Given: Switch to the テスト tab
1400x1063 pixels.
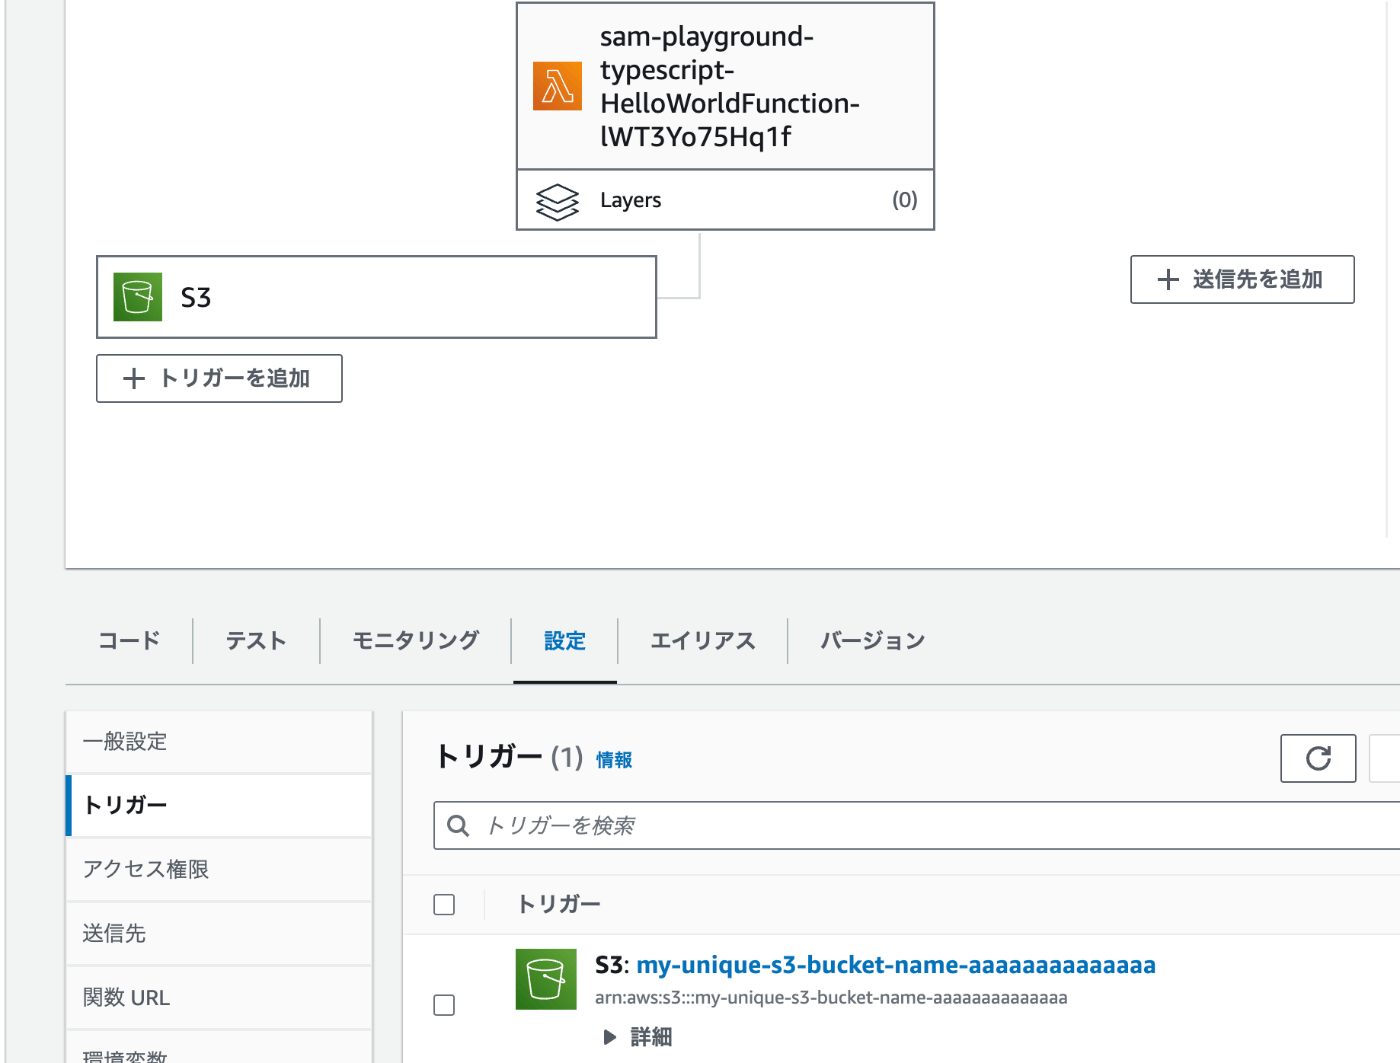Looking at the screenshot, I should tap(256, 641).
